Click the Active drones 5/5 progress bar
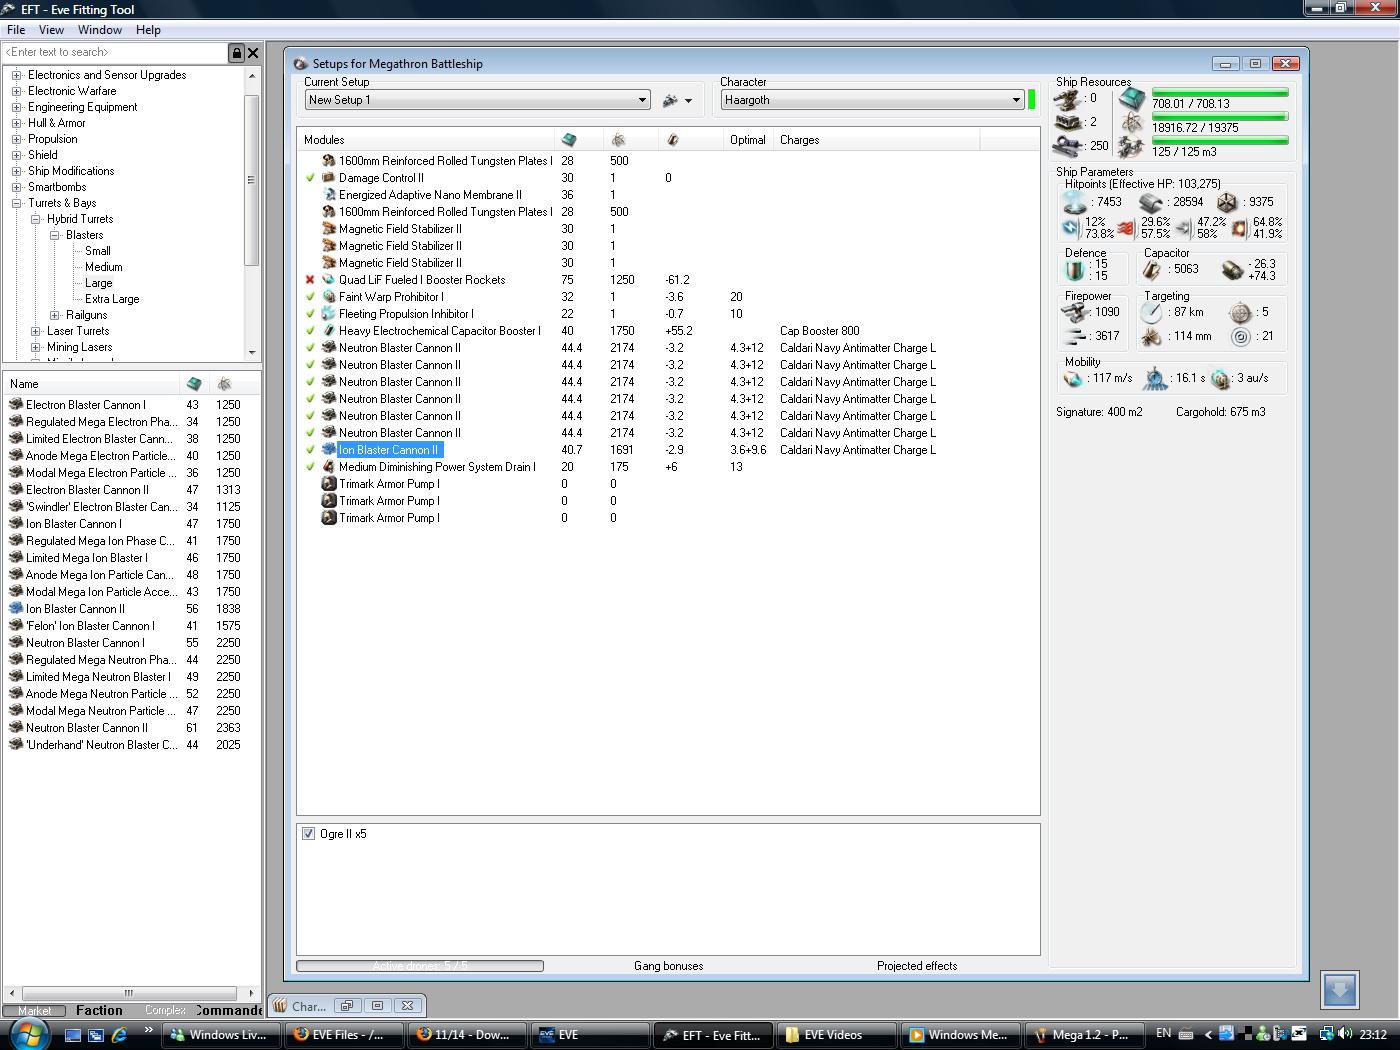 [420, 966]
